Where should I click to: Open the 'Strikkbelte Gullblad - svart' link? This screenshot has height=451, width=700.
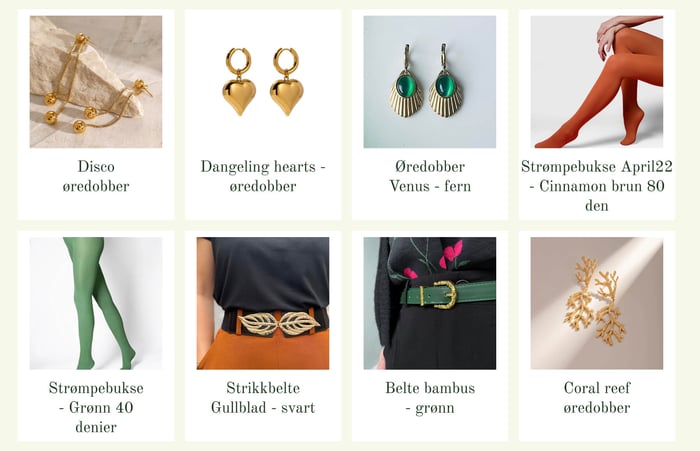point(263,397)
